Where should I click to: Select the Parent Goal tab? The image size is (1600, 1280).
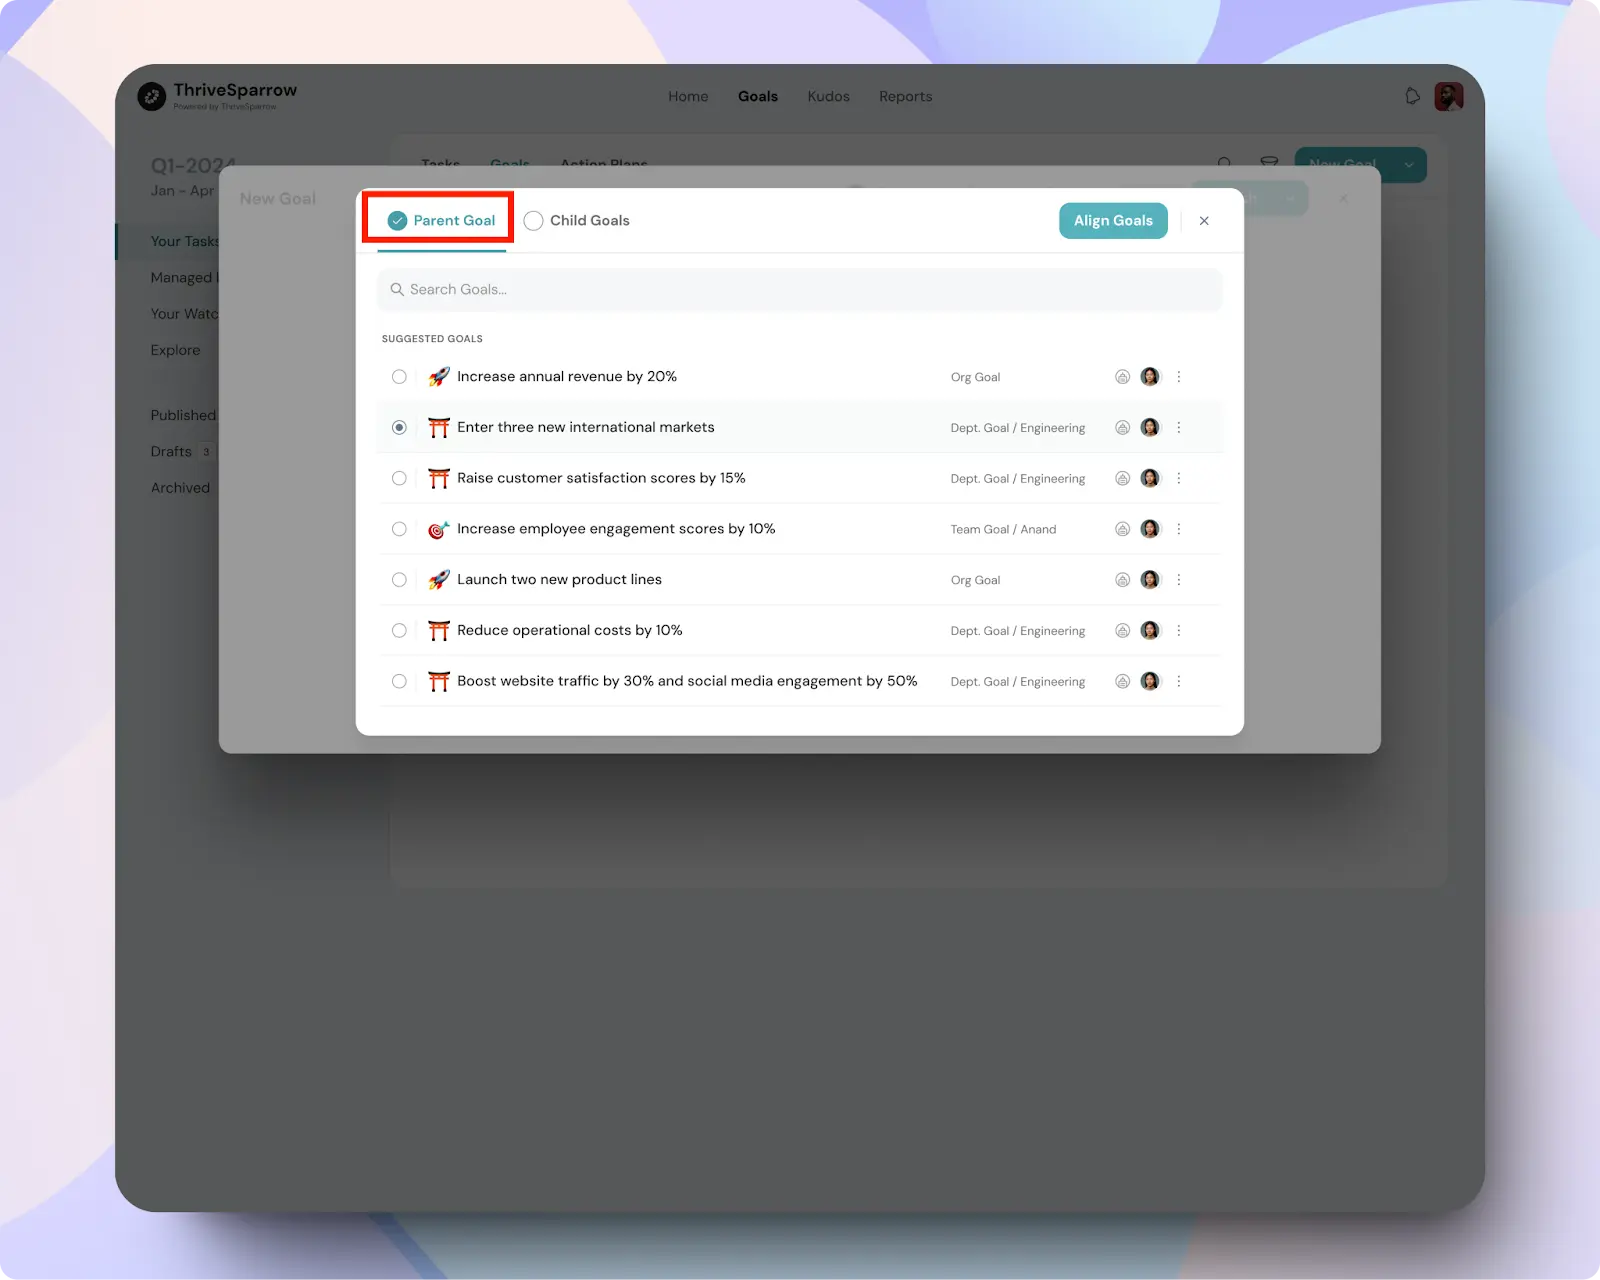tap(441, 221)
